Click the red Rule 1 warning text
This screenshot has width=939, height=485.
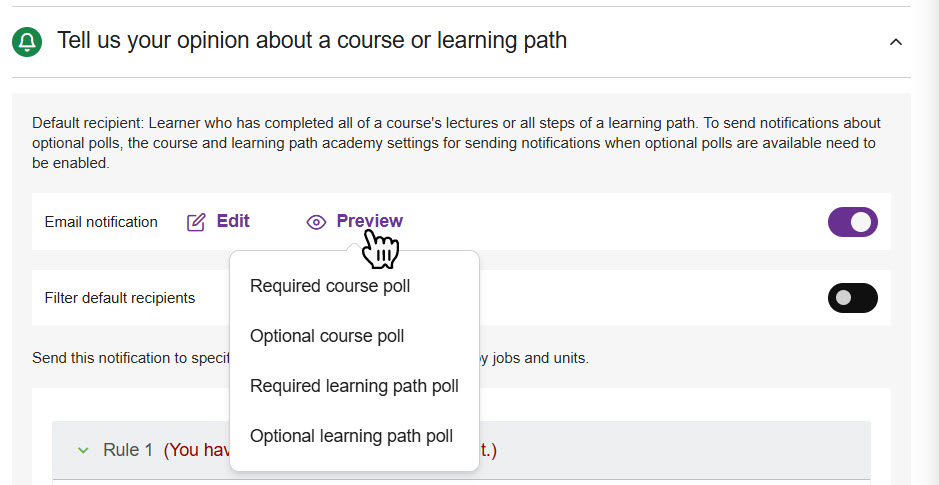tap(197, 450)
